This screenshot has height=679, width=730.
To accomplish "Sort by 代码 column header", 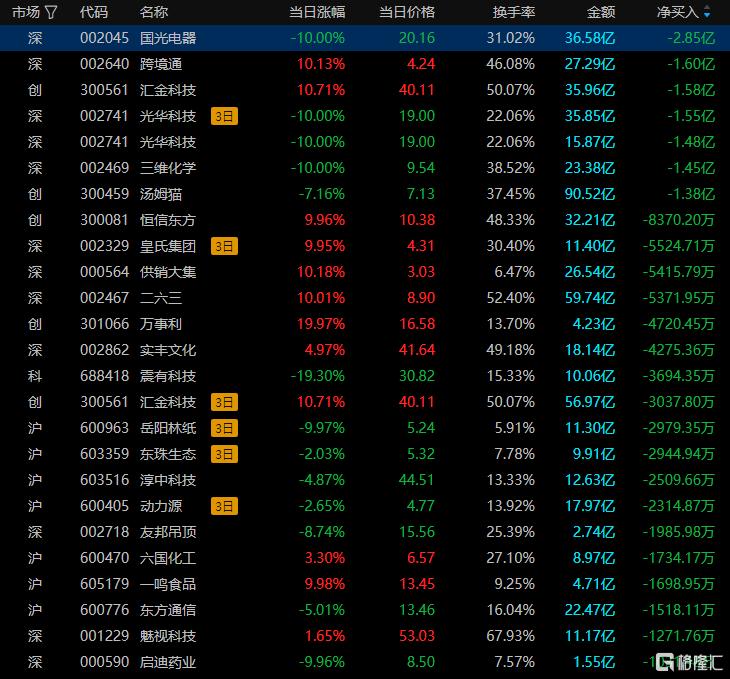I will 94,12.
